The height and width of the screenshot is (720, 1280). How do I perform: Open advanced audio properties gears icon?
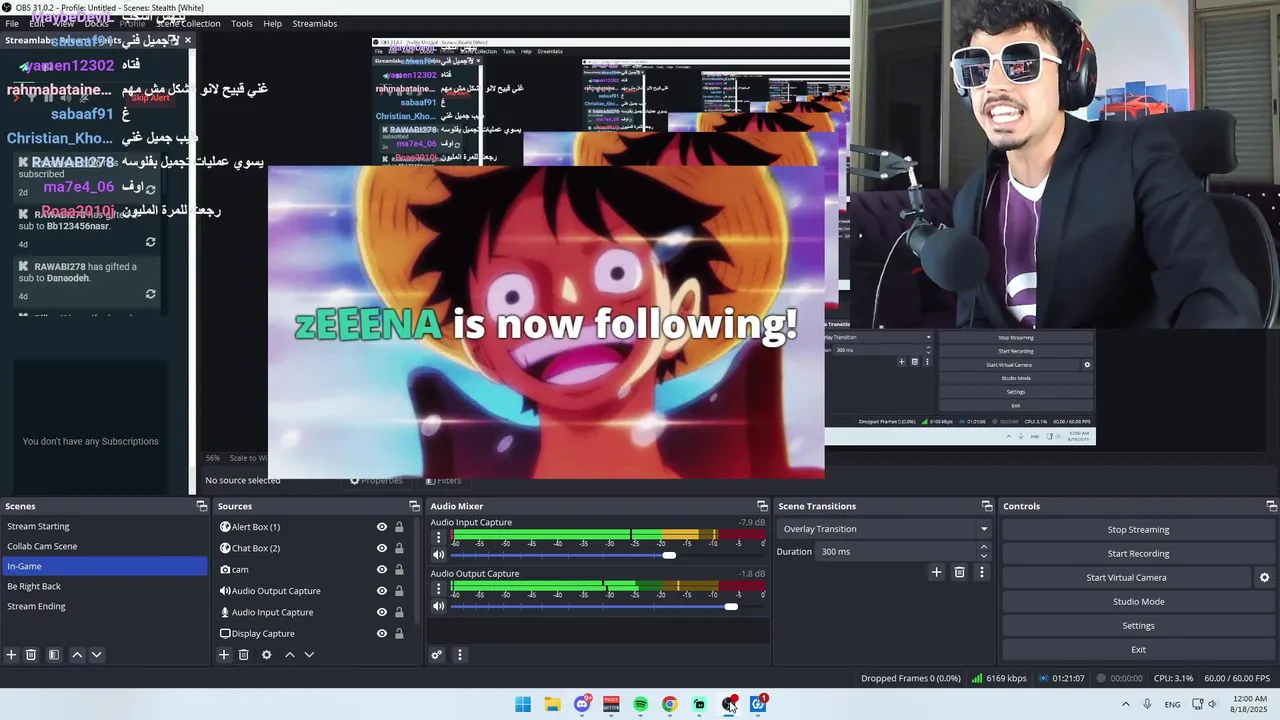(437, 655)
